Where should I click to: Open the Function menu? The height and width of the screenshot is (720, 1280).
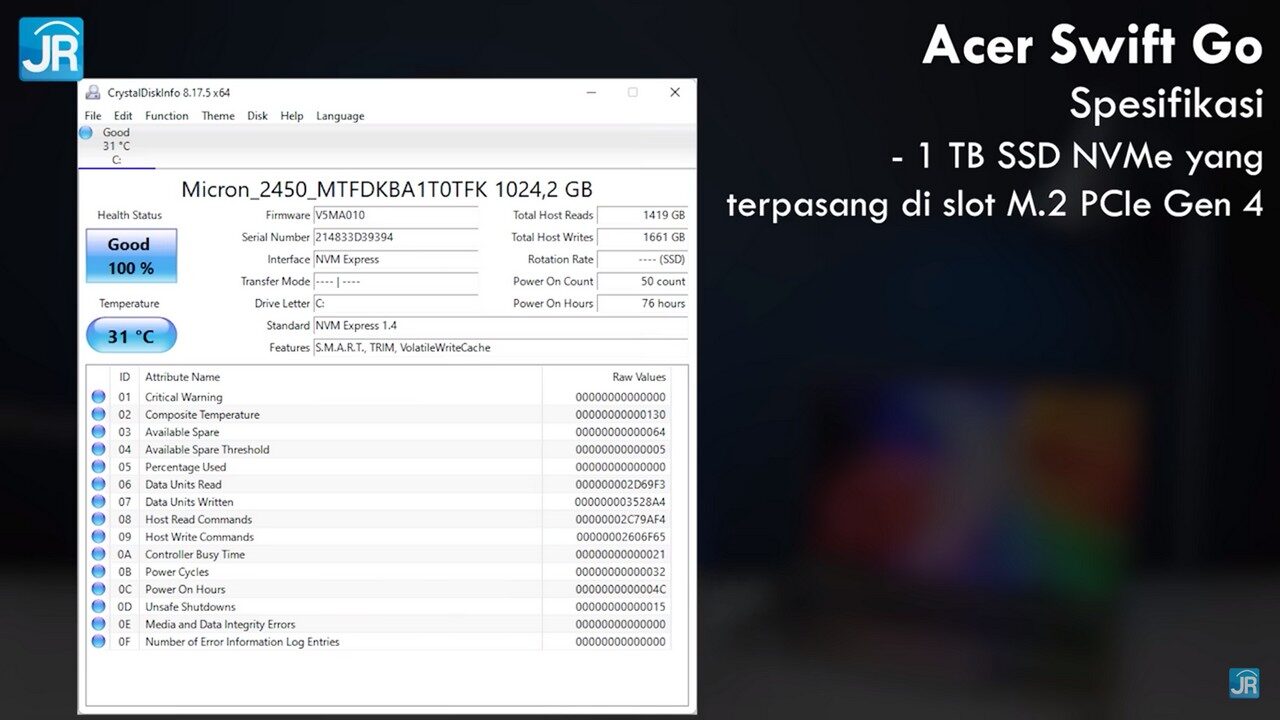pyautogui.click(x=166, y=116)
